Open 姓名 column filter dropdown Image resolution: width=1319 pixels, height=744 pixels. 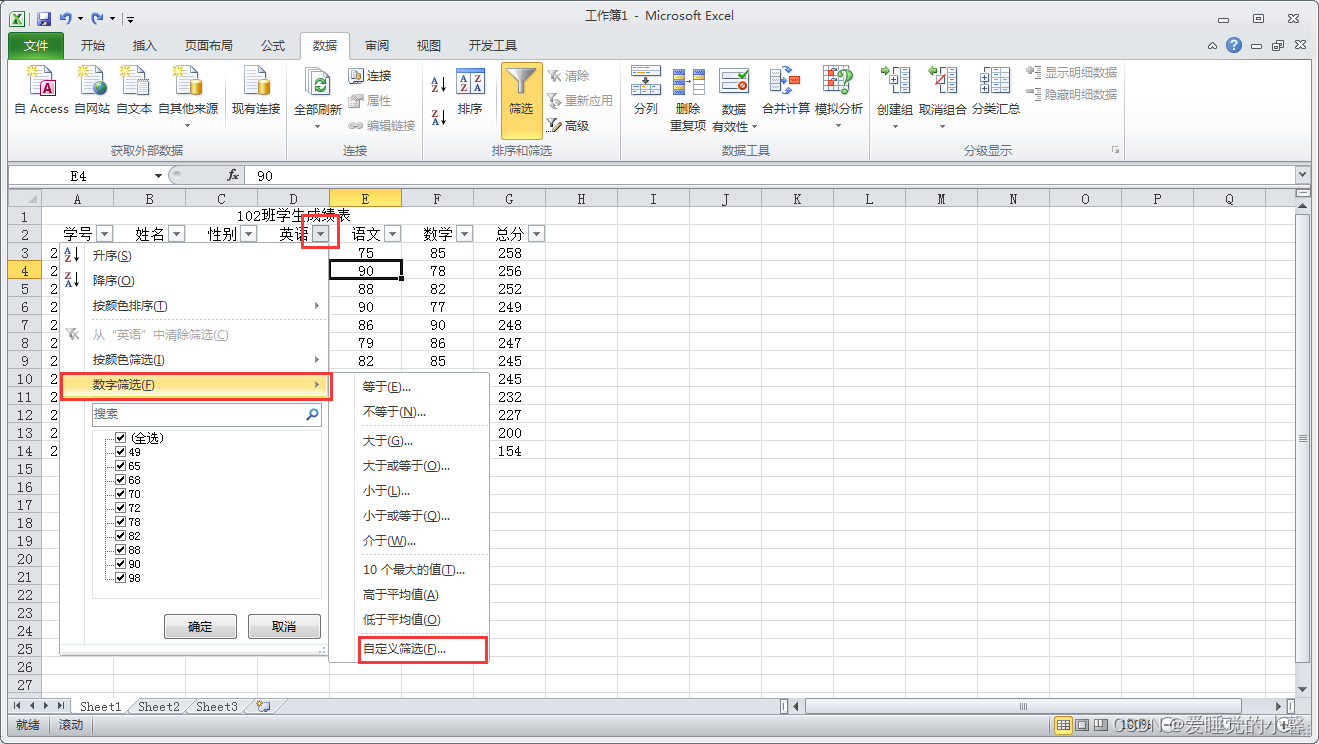point(177,234)
